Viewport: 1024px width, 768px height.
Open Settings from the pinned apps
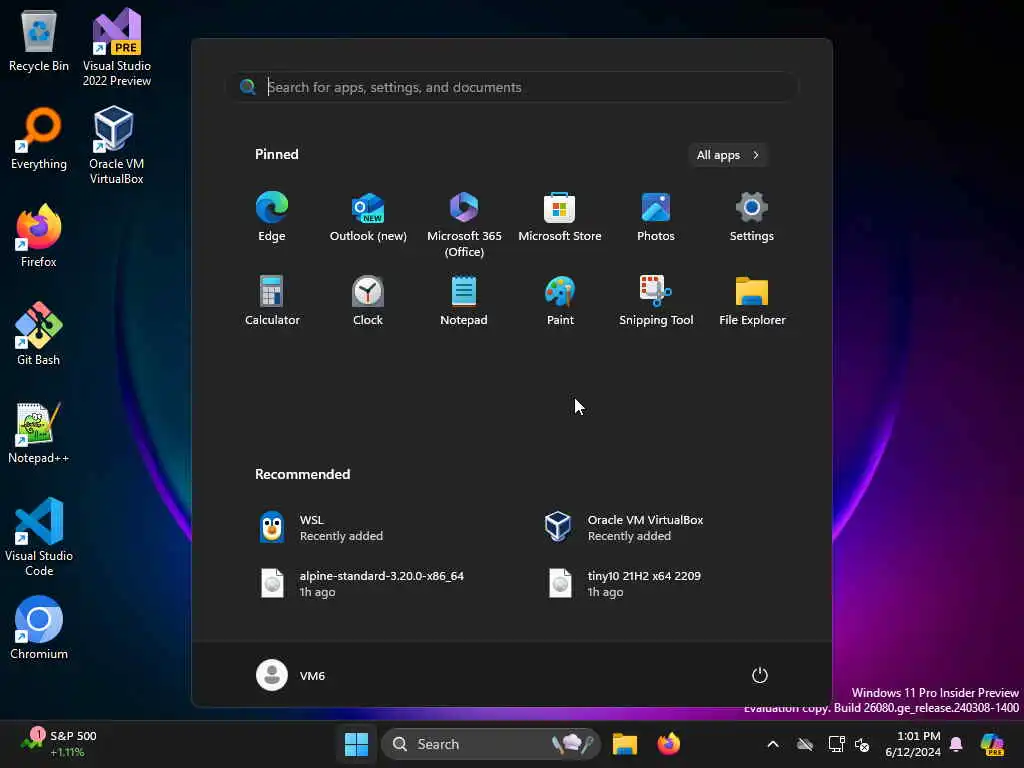tap(752, 217)
